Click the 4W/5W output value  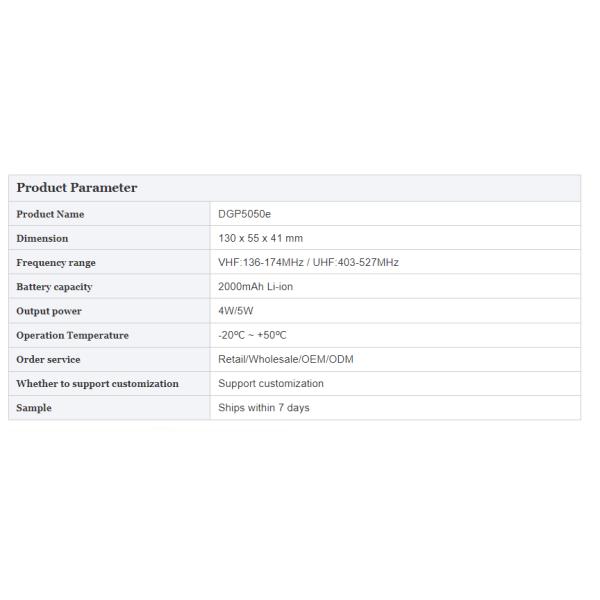(234, 311)
